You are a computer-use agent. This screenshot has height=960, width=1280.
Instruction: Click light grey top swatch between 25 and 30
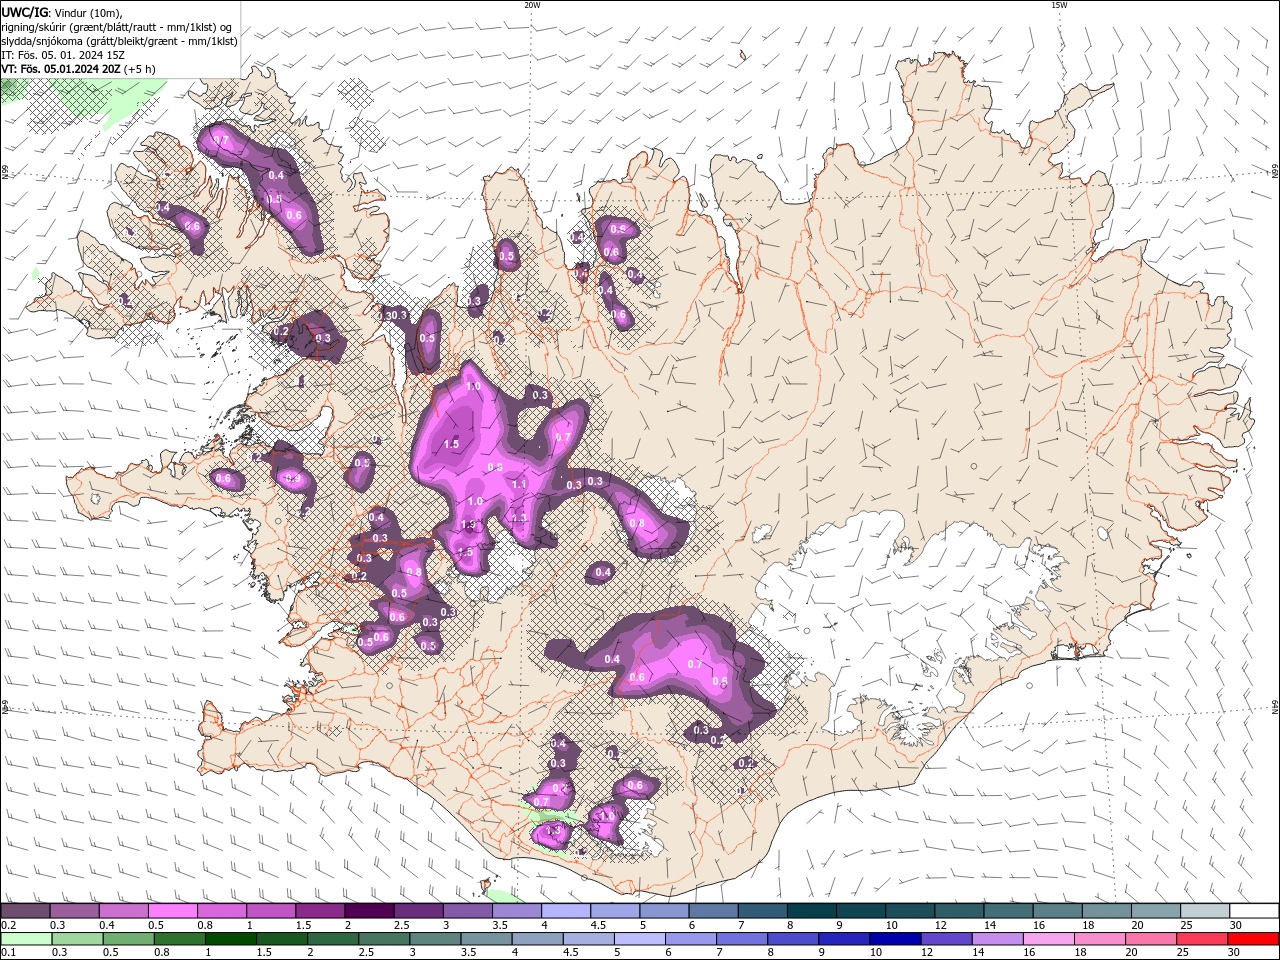[1205, 911]
